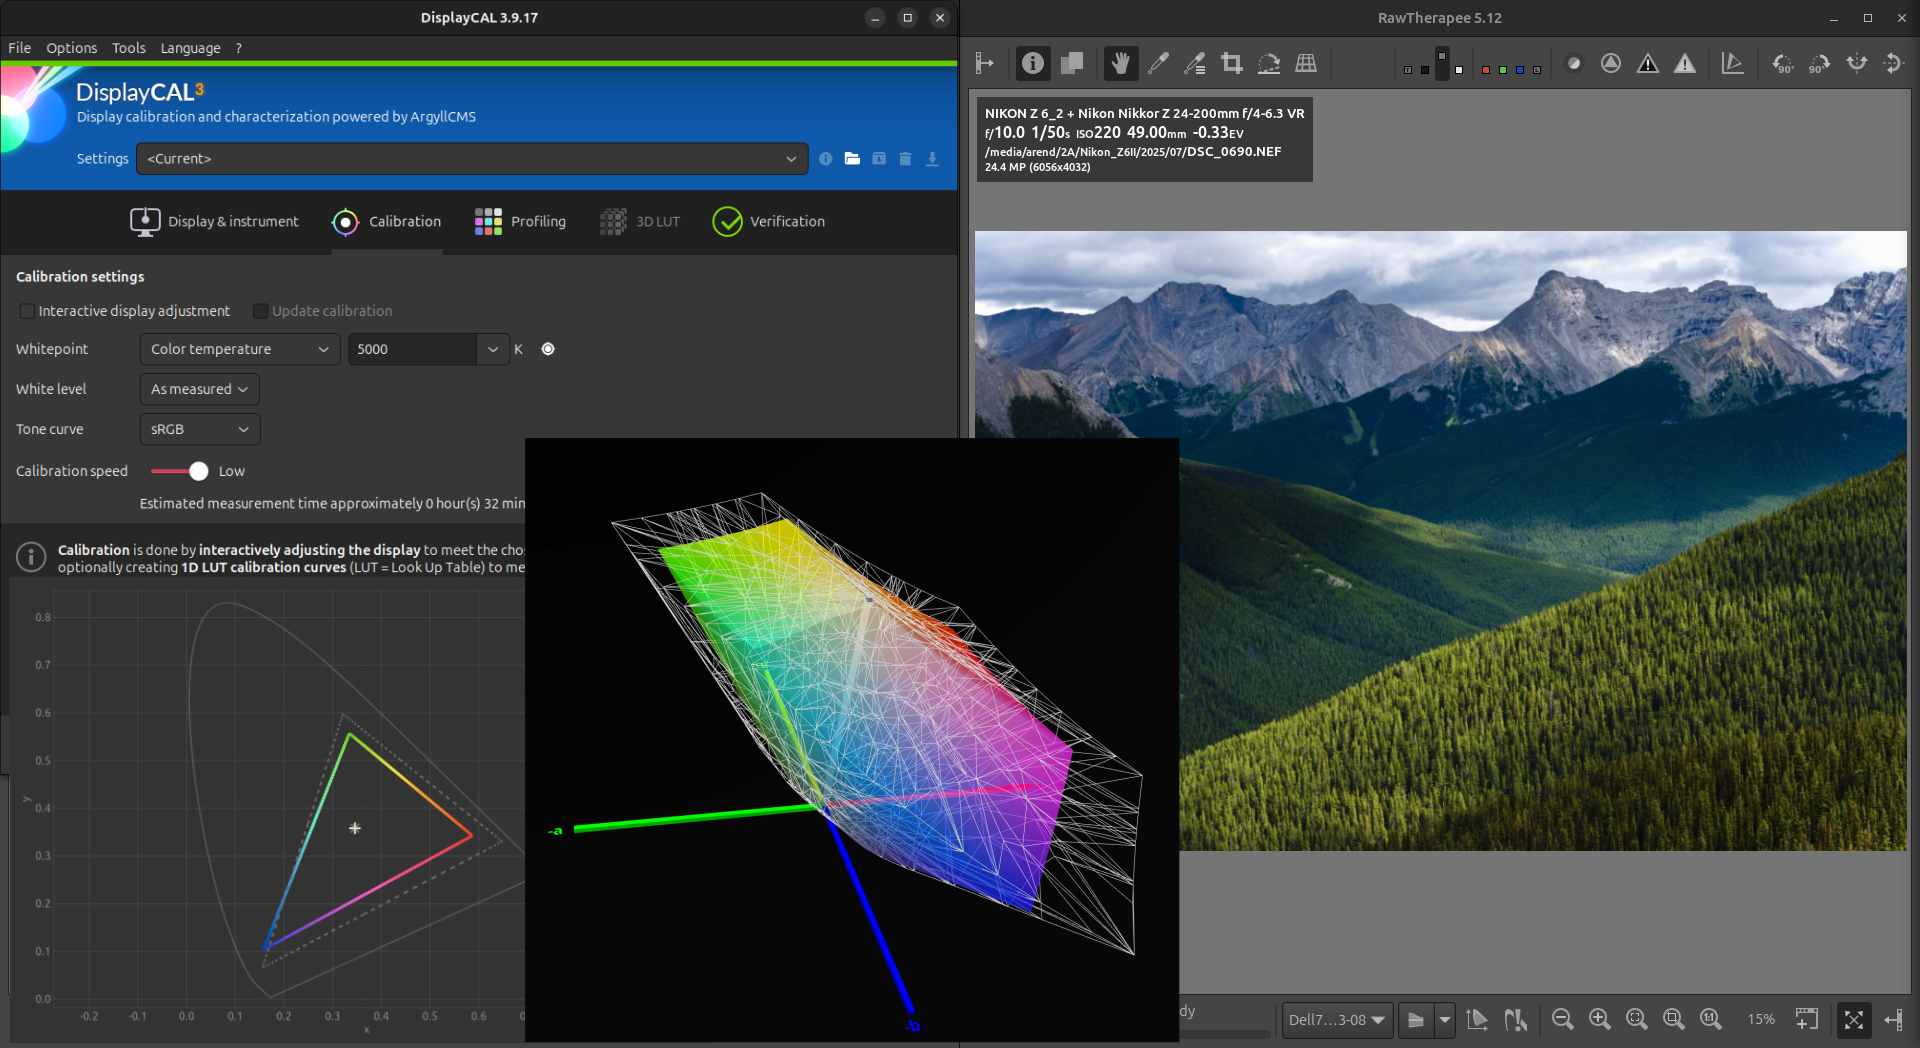
Task: Open the Tools menu in DisplayCAL
Action: (128, 48)
